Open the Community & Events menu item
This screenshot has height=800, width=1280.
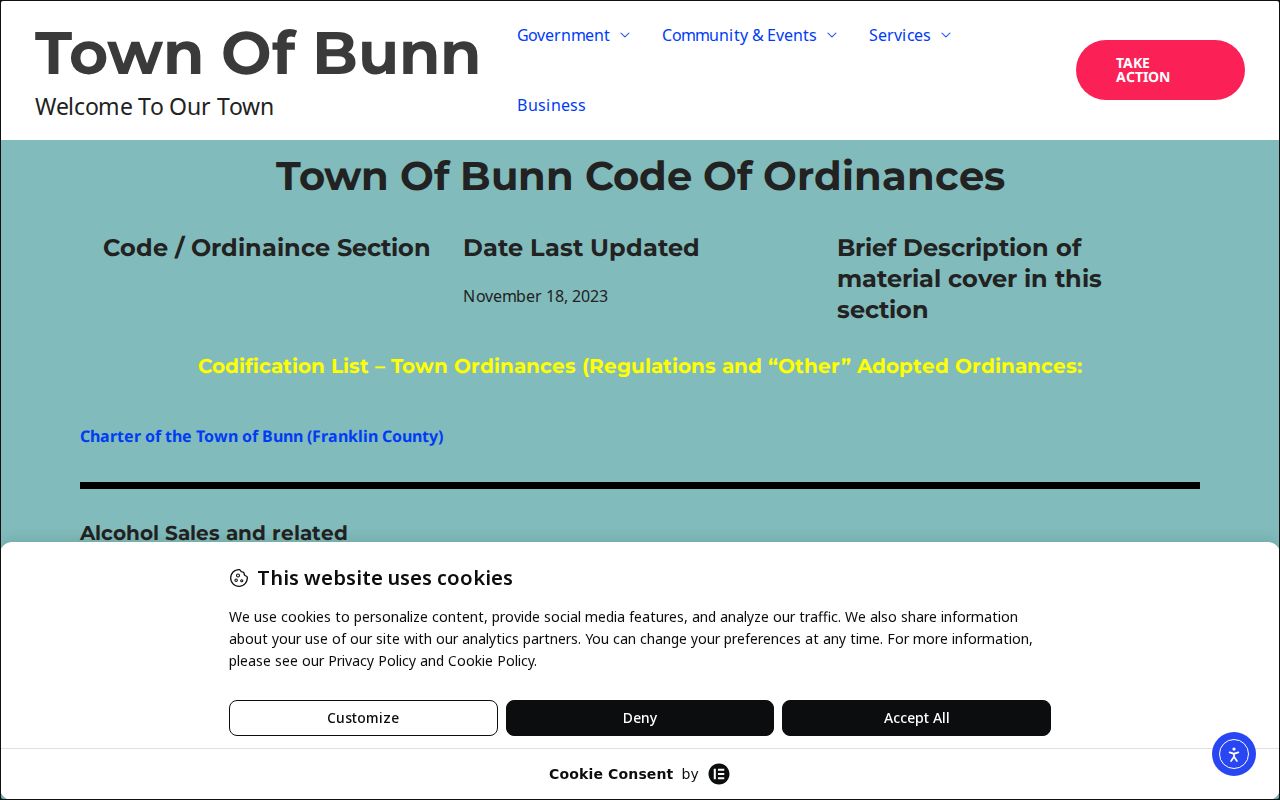click(x=739, y=35)
